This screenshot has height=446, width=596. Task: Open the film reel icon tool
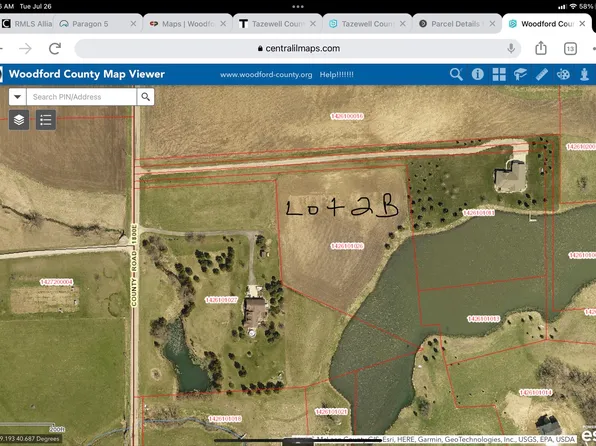(563, 75)
